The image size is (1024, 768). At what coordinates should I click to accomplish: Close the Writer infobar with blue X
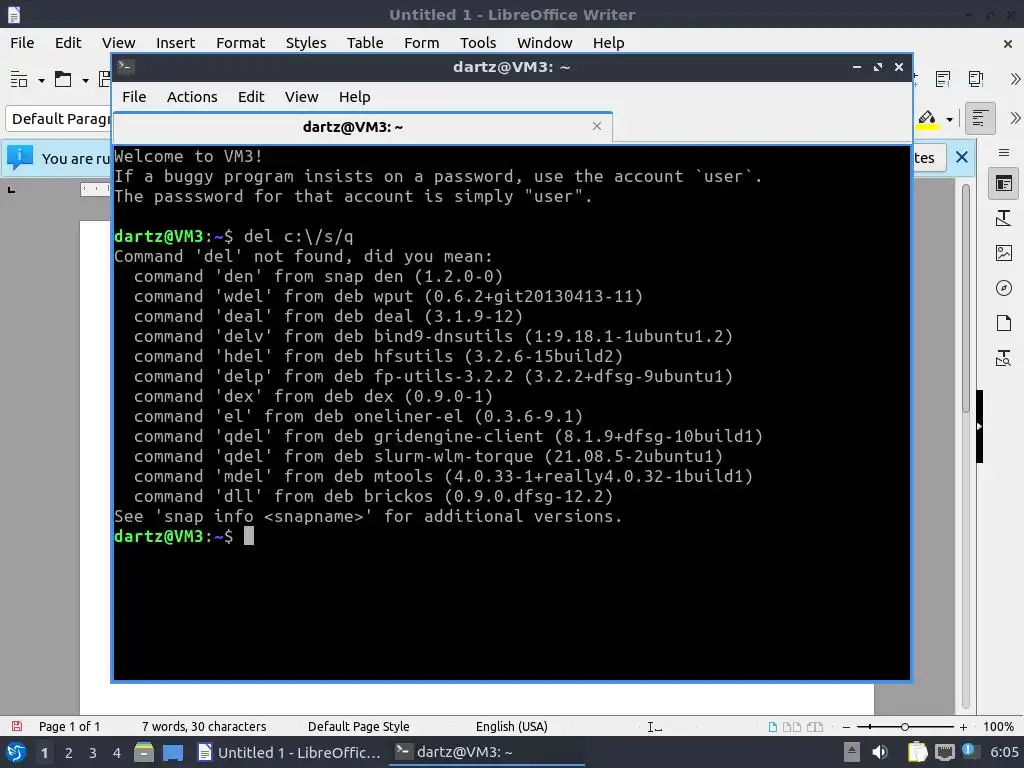(x=961, y=157)
